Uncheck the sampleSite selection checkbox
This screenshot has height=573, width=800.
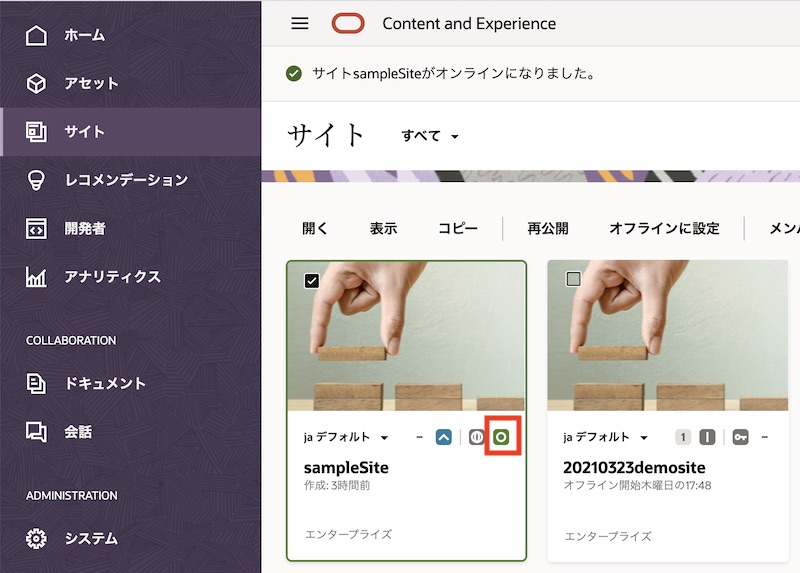[x=311, y=281]
